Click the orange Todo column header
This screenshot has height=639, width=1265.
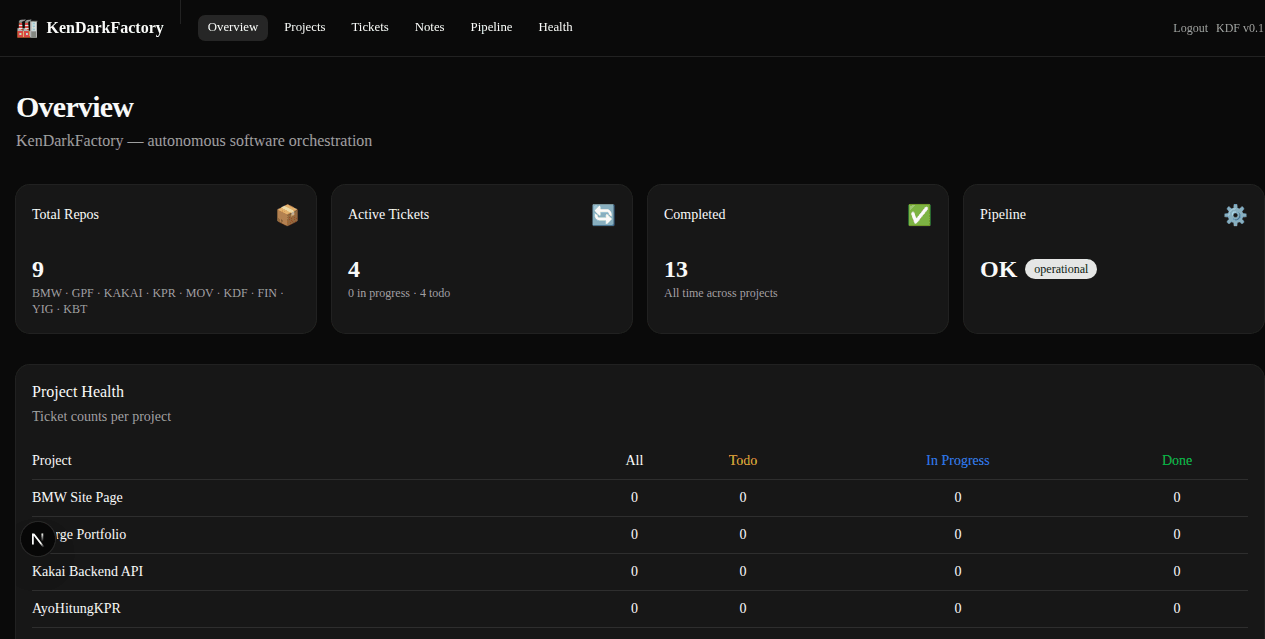point(743,460)
